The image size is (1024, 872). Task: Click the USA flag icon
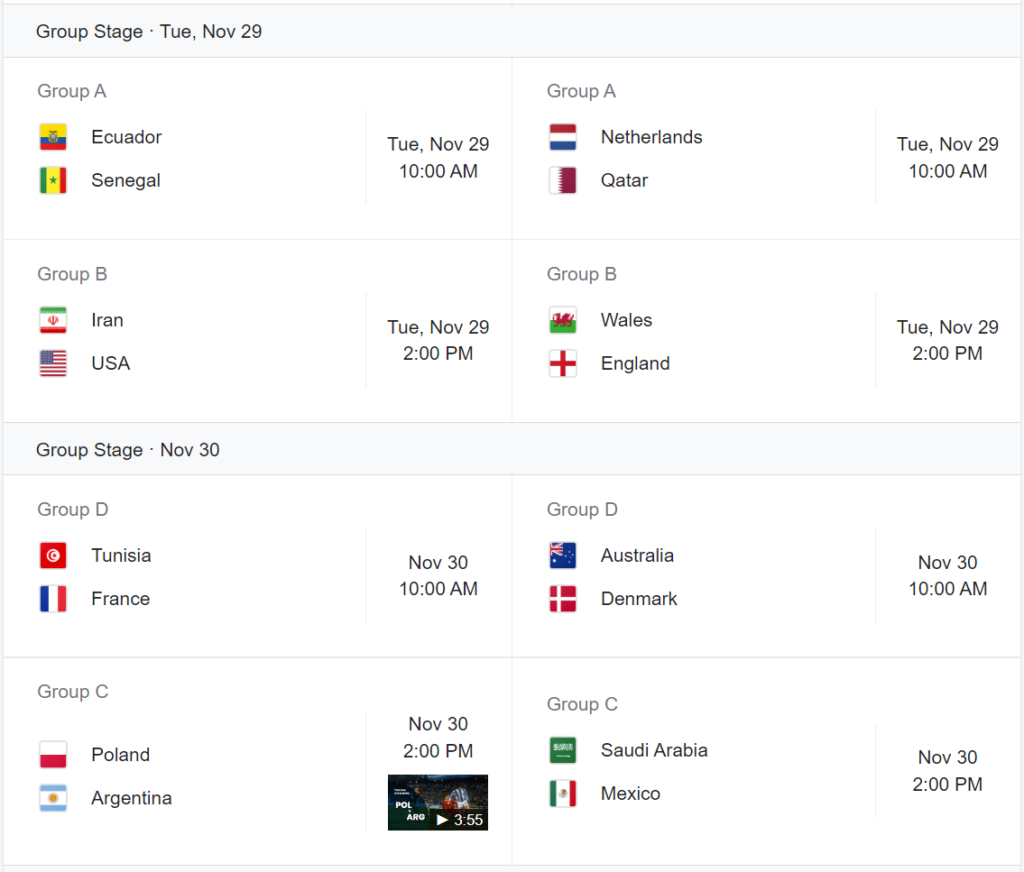click(x=53, y=363)
